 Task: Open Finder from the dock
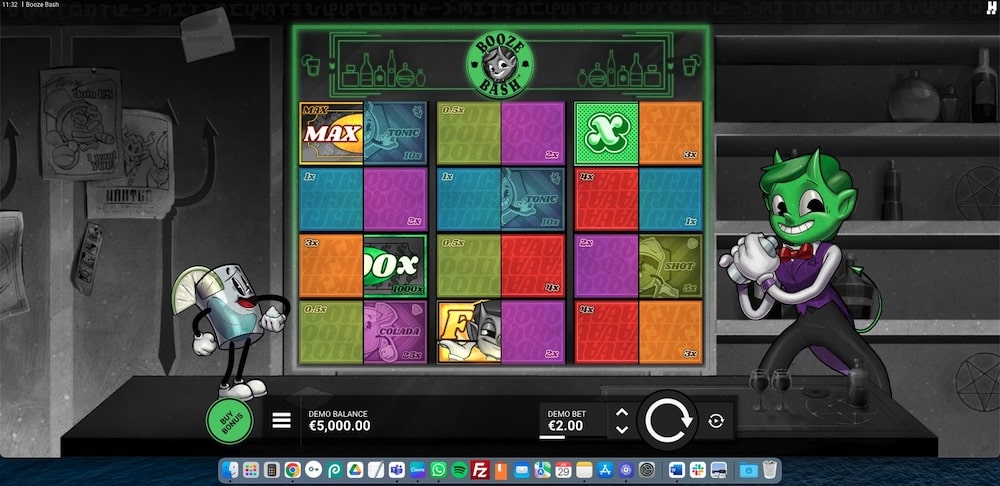(232, 471)
